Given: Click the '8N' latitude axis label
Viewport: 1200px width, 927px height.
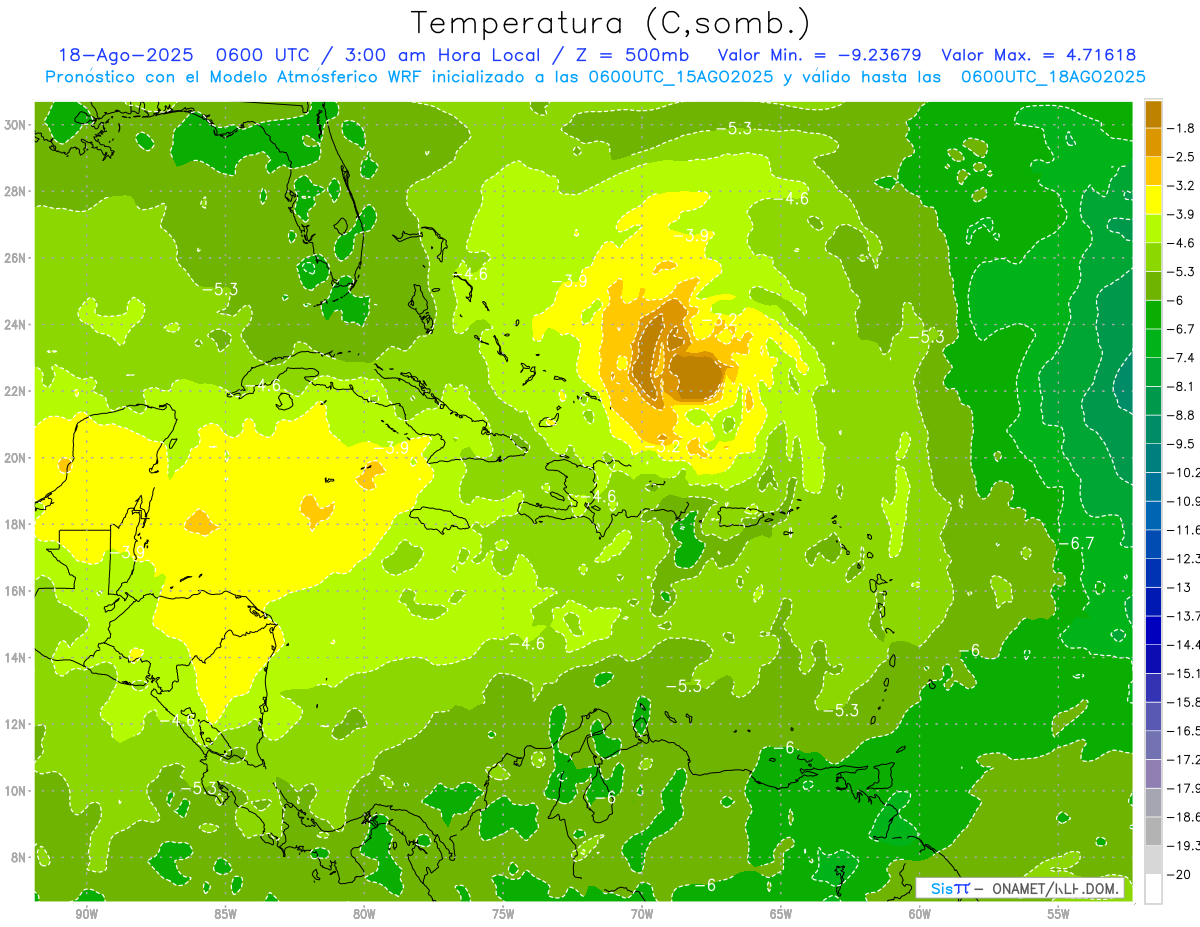Looking at the screenshot, I should tap(19, 857).
